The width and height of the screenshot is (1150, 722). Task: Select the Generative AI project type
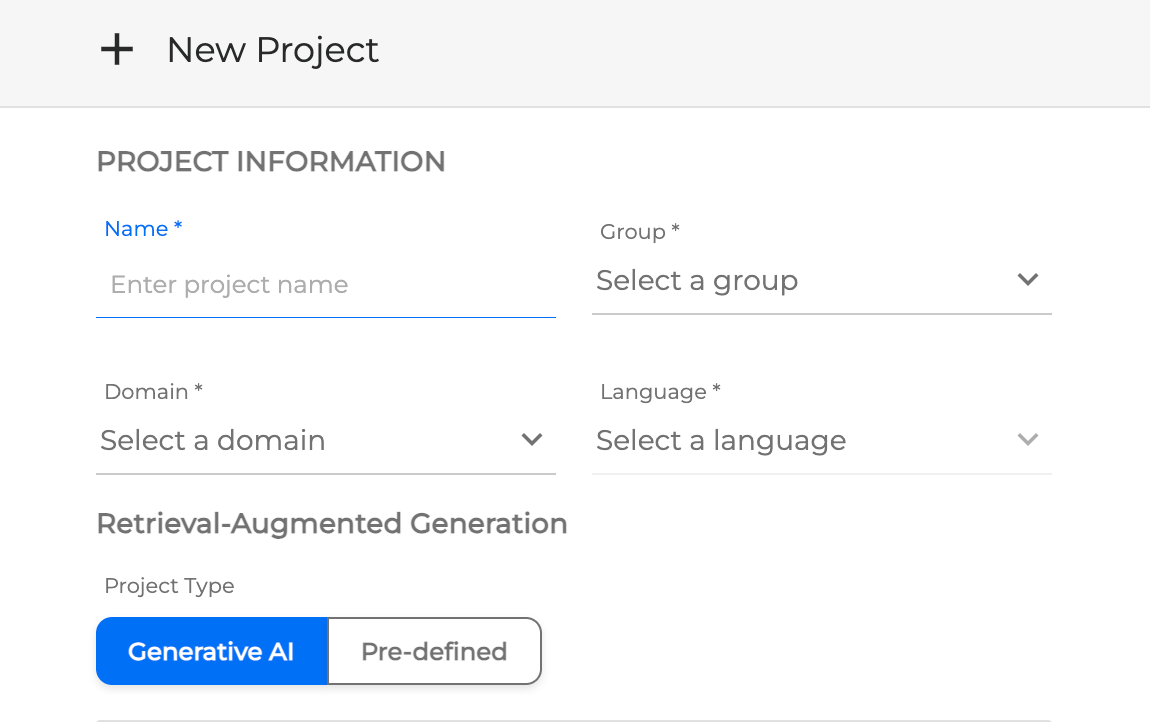[211, 652]
